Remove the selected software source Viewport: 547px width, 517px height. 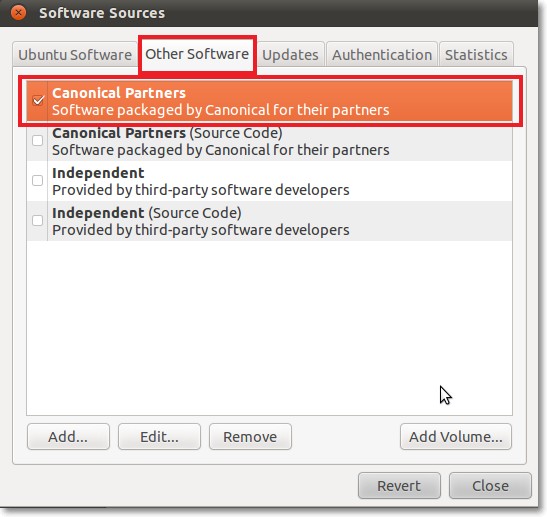click(250, 437)
